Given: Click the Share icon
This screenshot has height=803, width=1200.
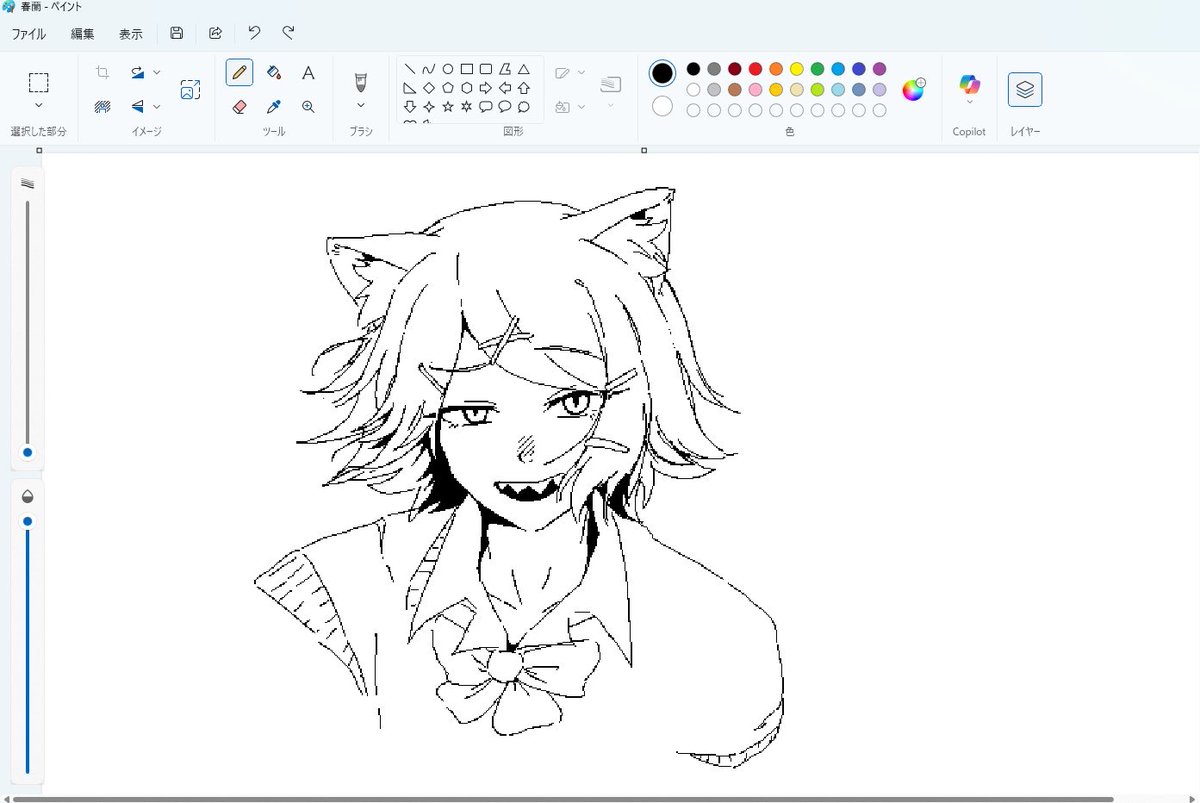Looking at the screenshot, I should point(215,33).
